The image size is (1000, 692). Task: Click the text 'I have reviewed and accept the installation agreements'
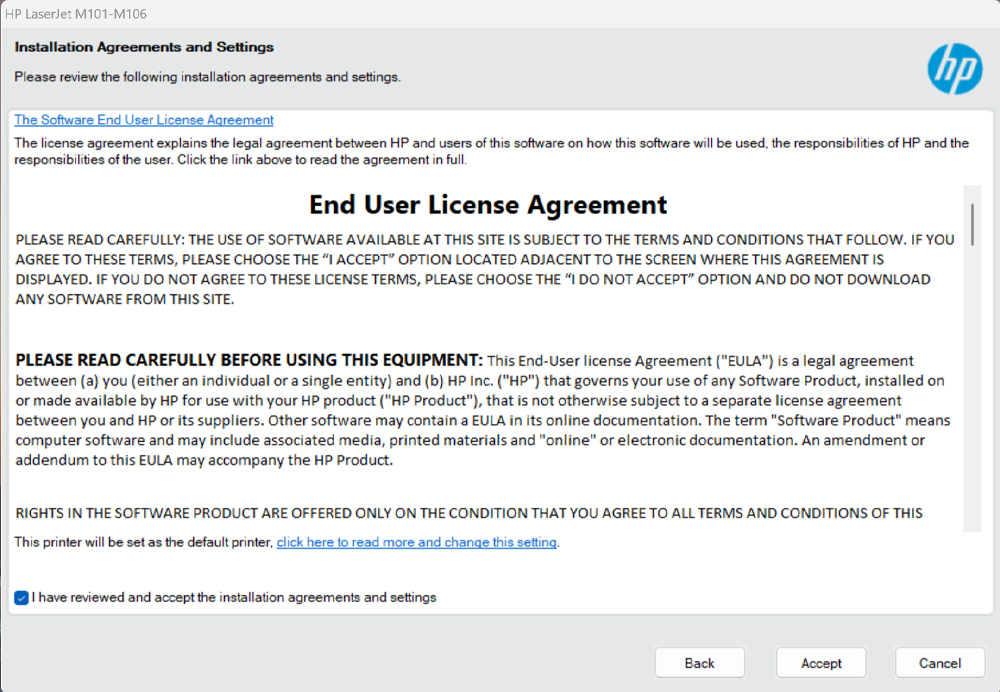pyautogui.click(x=234, y=598)
